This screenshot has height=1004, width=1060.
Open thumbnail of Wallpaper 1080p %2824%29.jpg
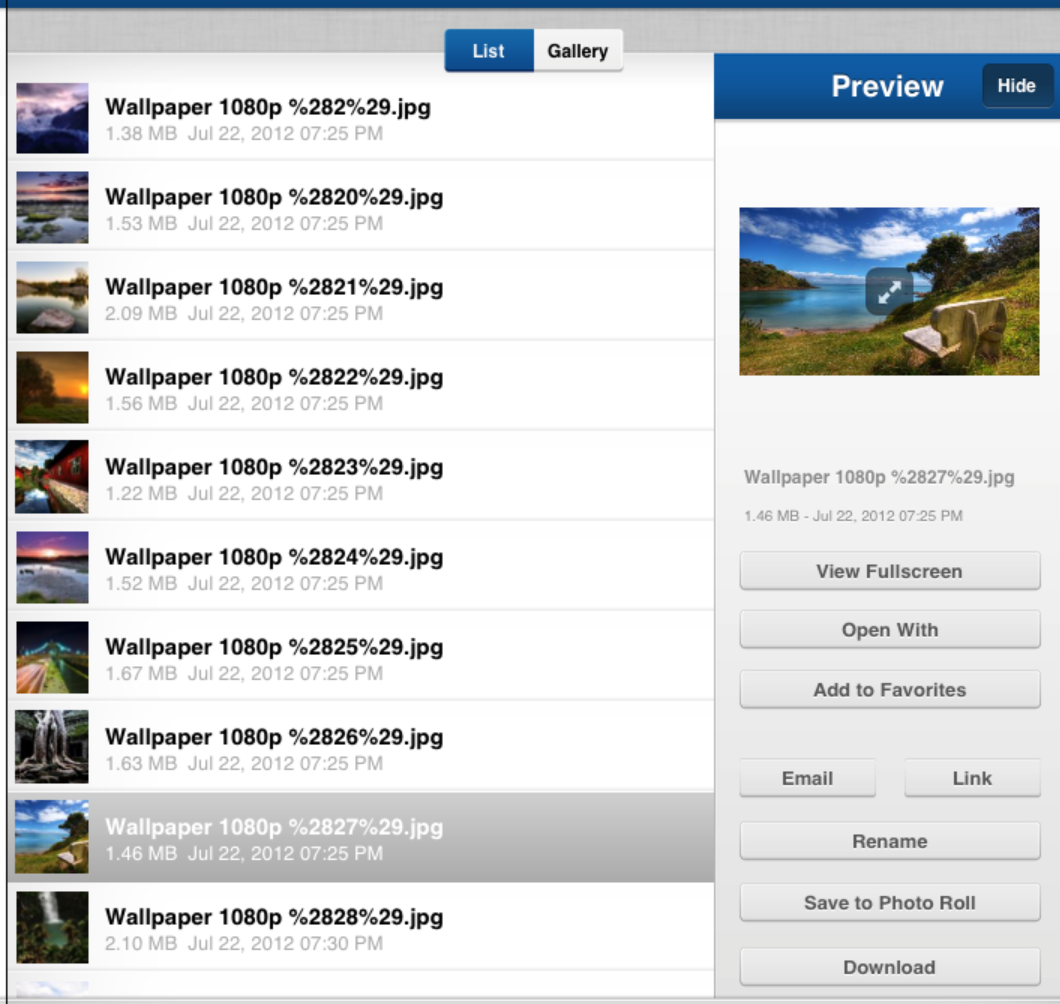point(52,567)
